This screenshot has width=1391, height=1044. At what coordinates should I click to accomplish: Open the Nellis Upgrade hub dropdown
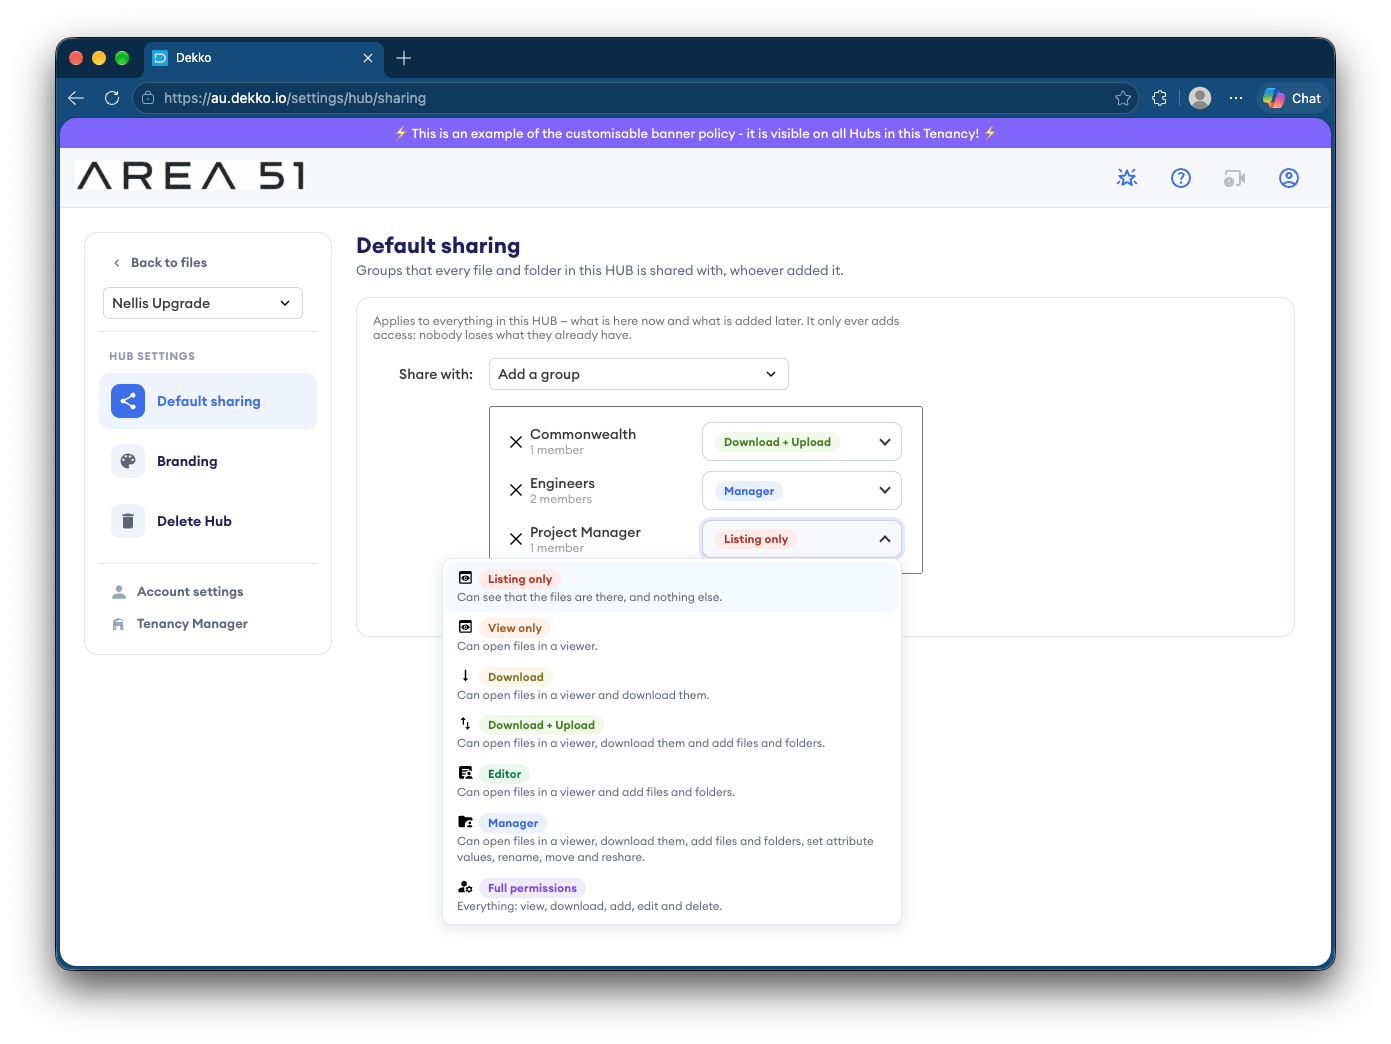coord(203,303)
